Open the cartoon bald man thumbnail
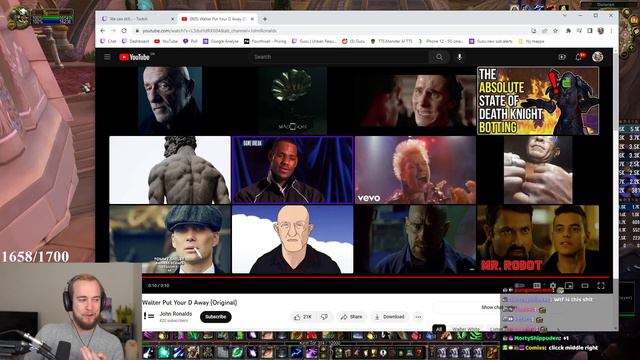Image resolution: width=640 pixels, height=360 pixels. (x=293, y=239)
